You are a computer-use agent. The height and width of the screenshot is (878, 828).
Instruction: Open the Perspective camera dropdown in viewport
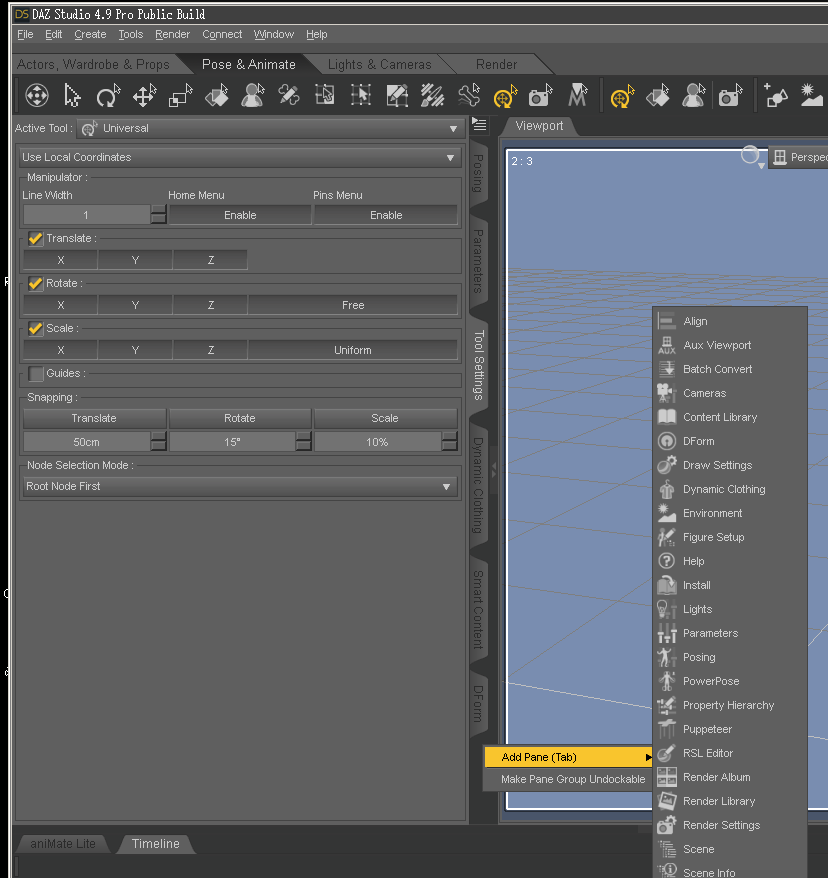(x=799, y=158)
